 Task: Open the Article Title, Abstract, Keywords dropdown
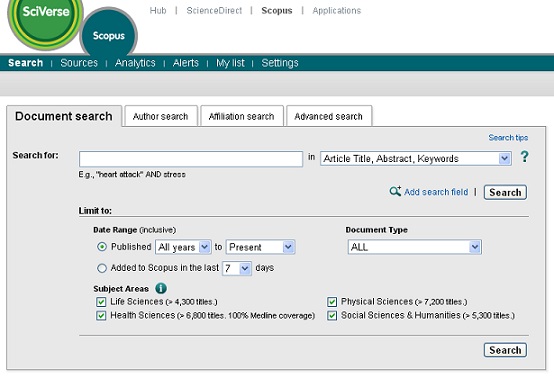point(416,159)
